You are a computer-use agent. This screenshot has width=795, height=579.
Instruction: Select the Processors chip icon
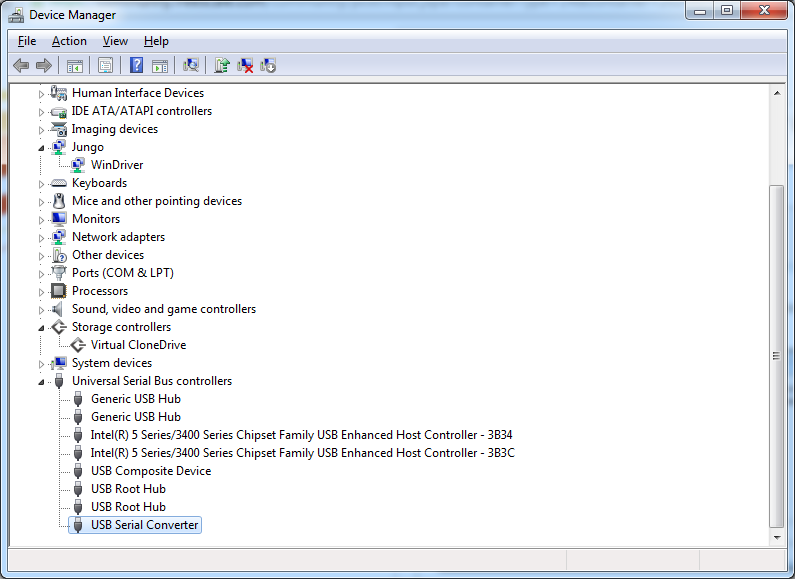coord(59,291)
